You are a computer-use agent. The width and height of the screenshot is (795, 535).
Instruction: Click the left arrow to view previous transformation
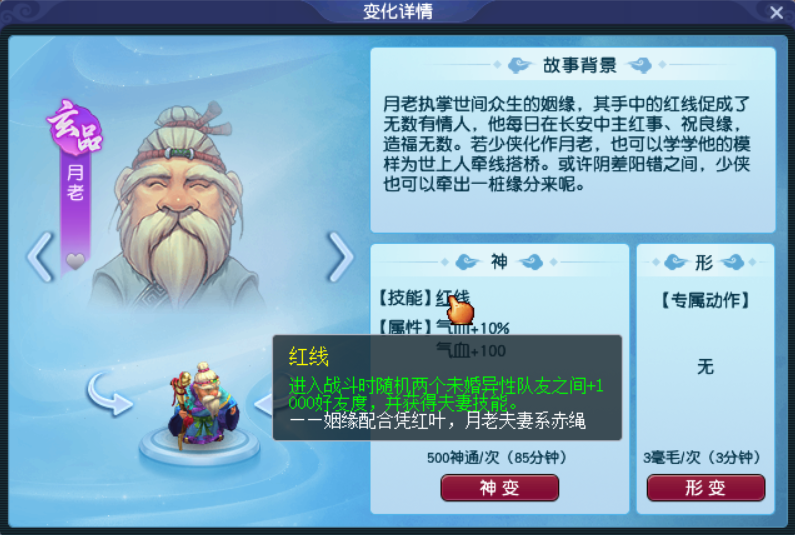point(41,257)
